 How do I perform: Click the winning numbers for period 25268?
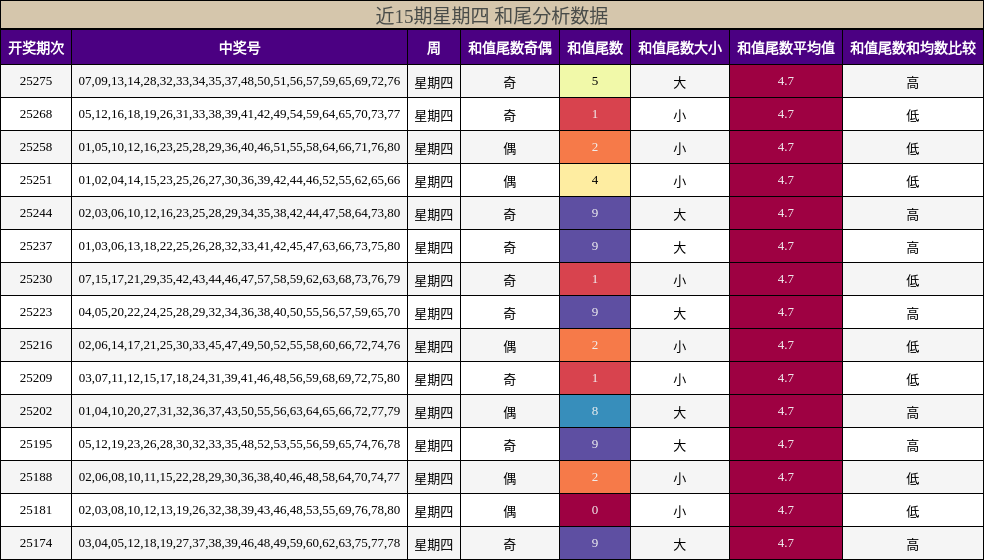[239, 114]
